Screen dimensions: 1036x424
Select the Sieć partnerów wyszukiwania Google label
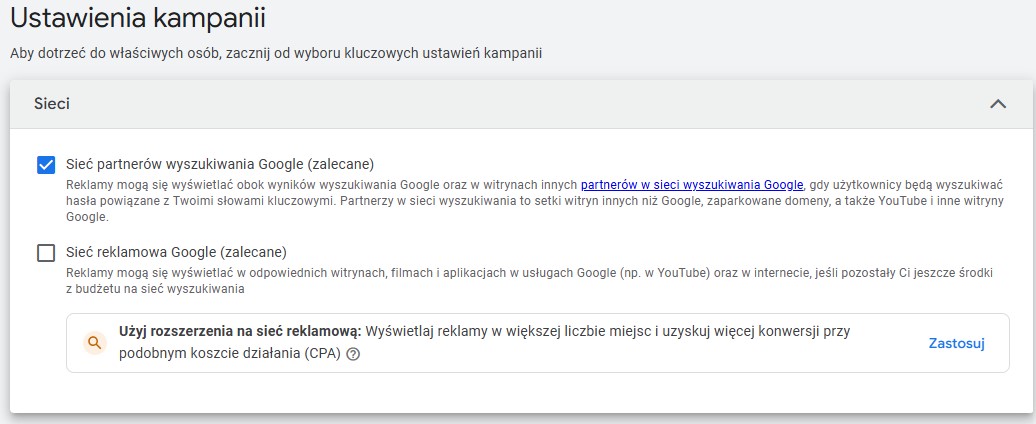click(x=220, y=164)
